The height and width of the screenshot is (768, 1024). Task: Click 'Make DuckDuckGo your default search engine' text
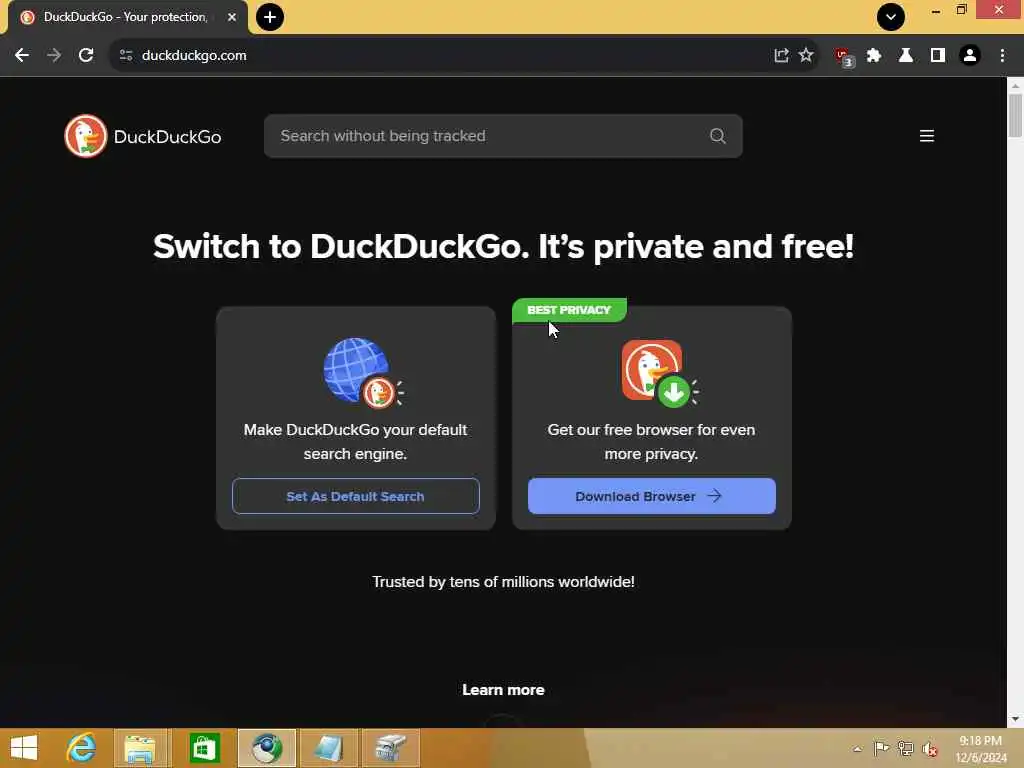356,441
